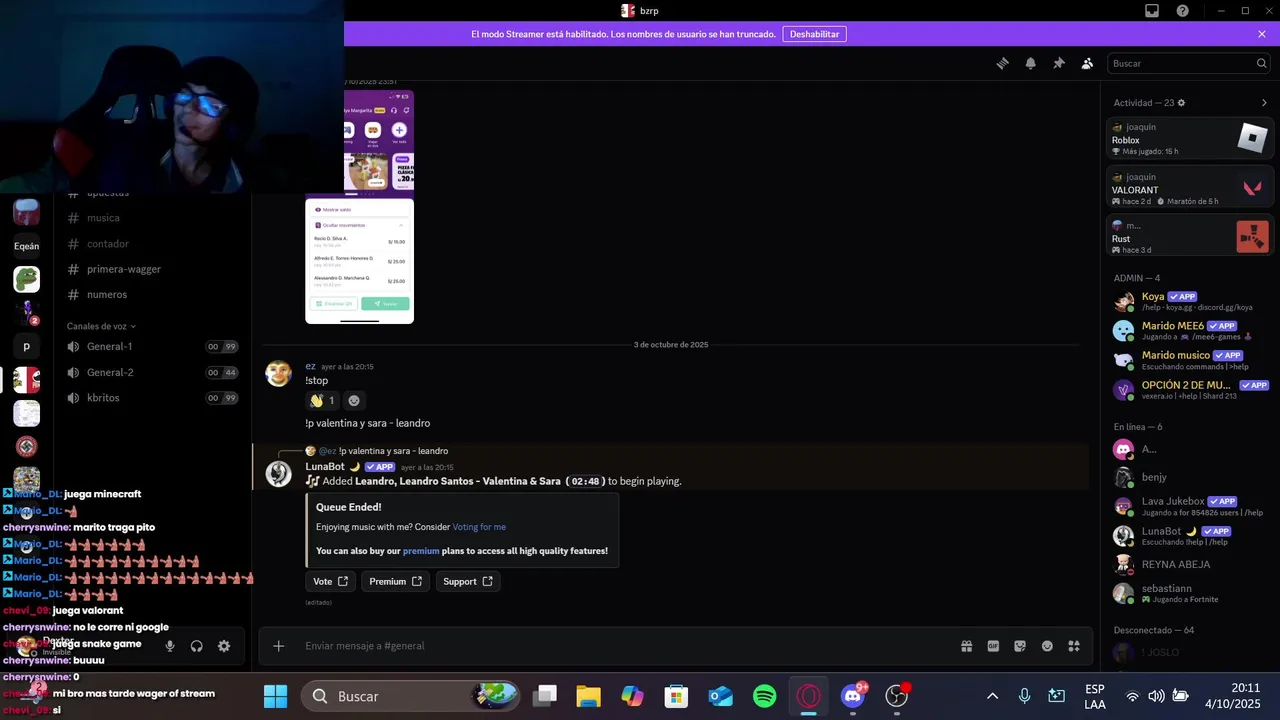The width and height of the screenshot is (1280, 720).
Task: Open File Explorer from the taskbar
Action: point(588,696)
